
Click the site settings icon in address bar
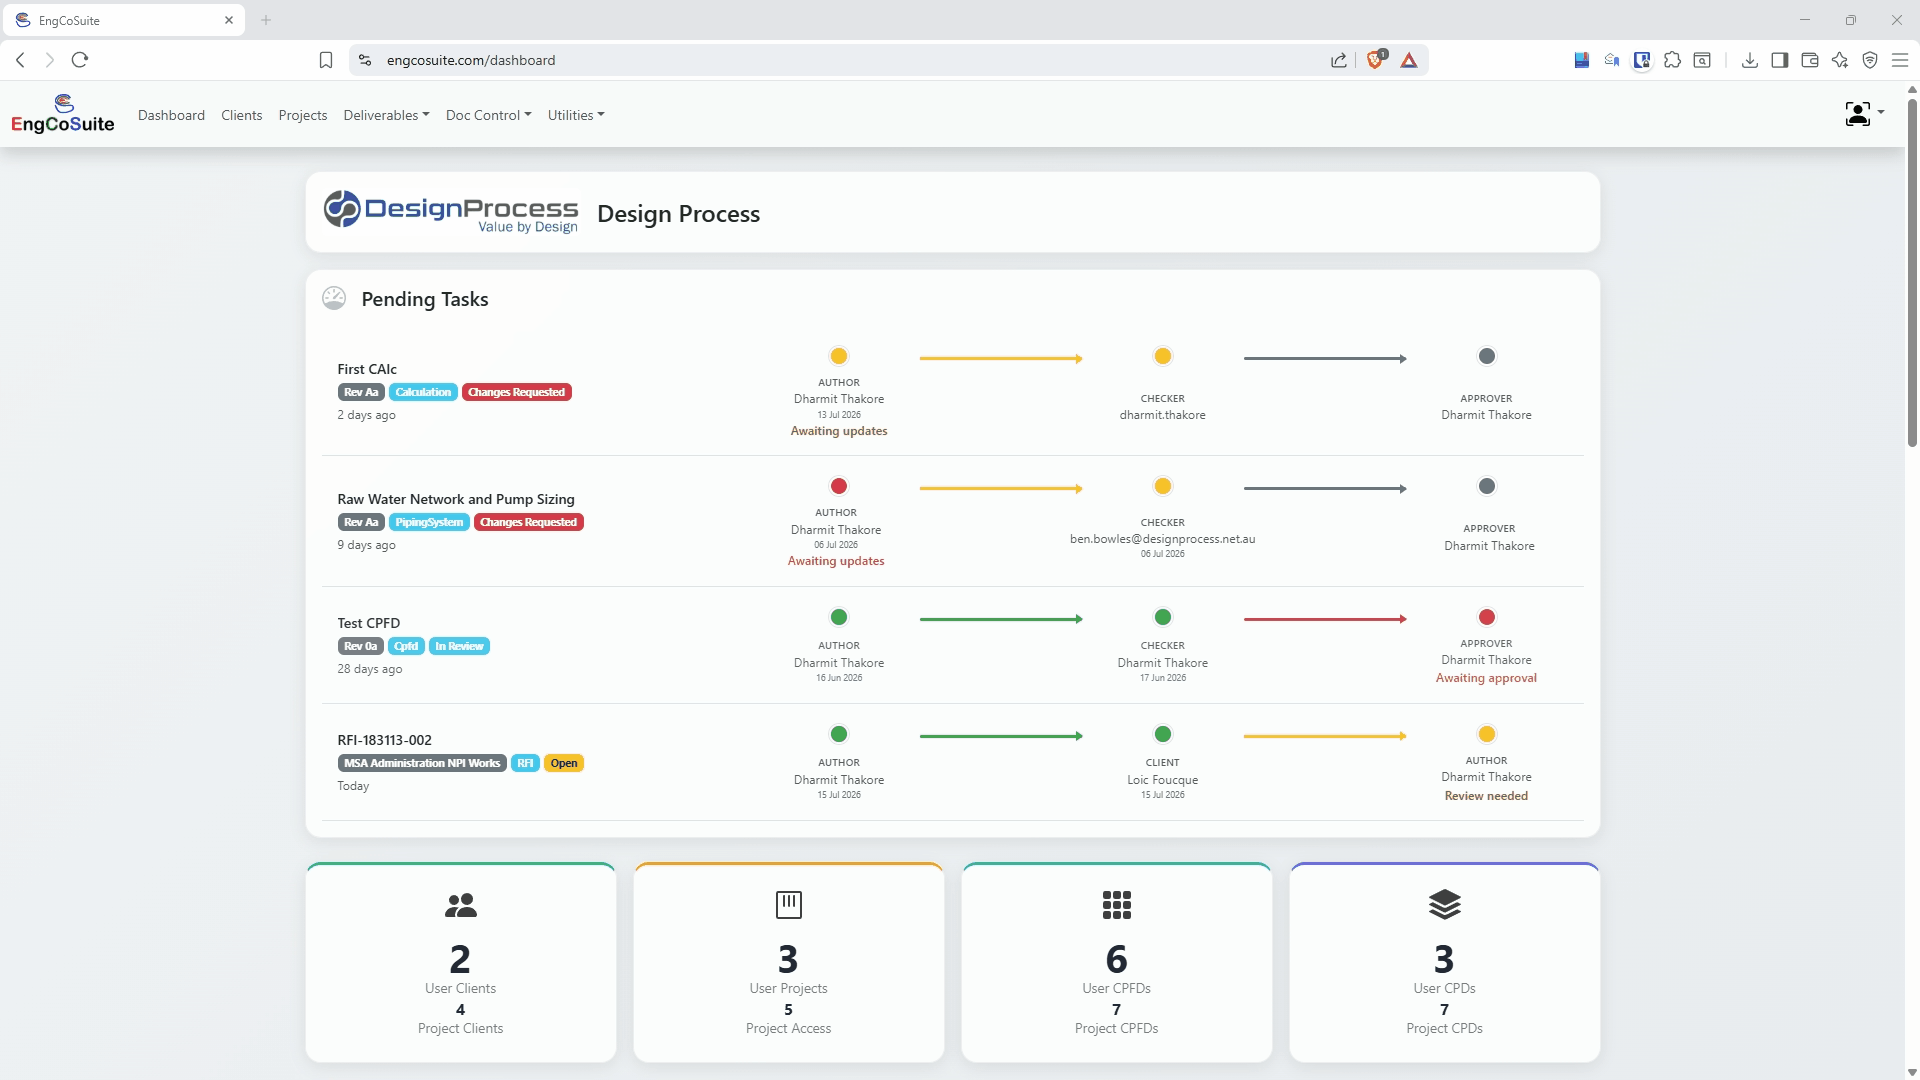365,60
